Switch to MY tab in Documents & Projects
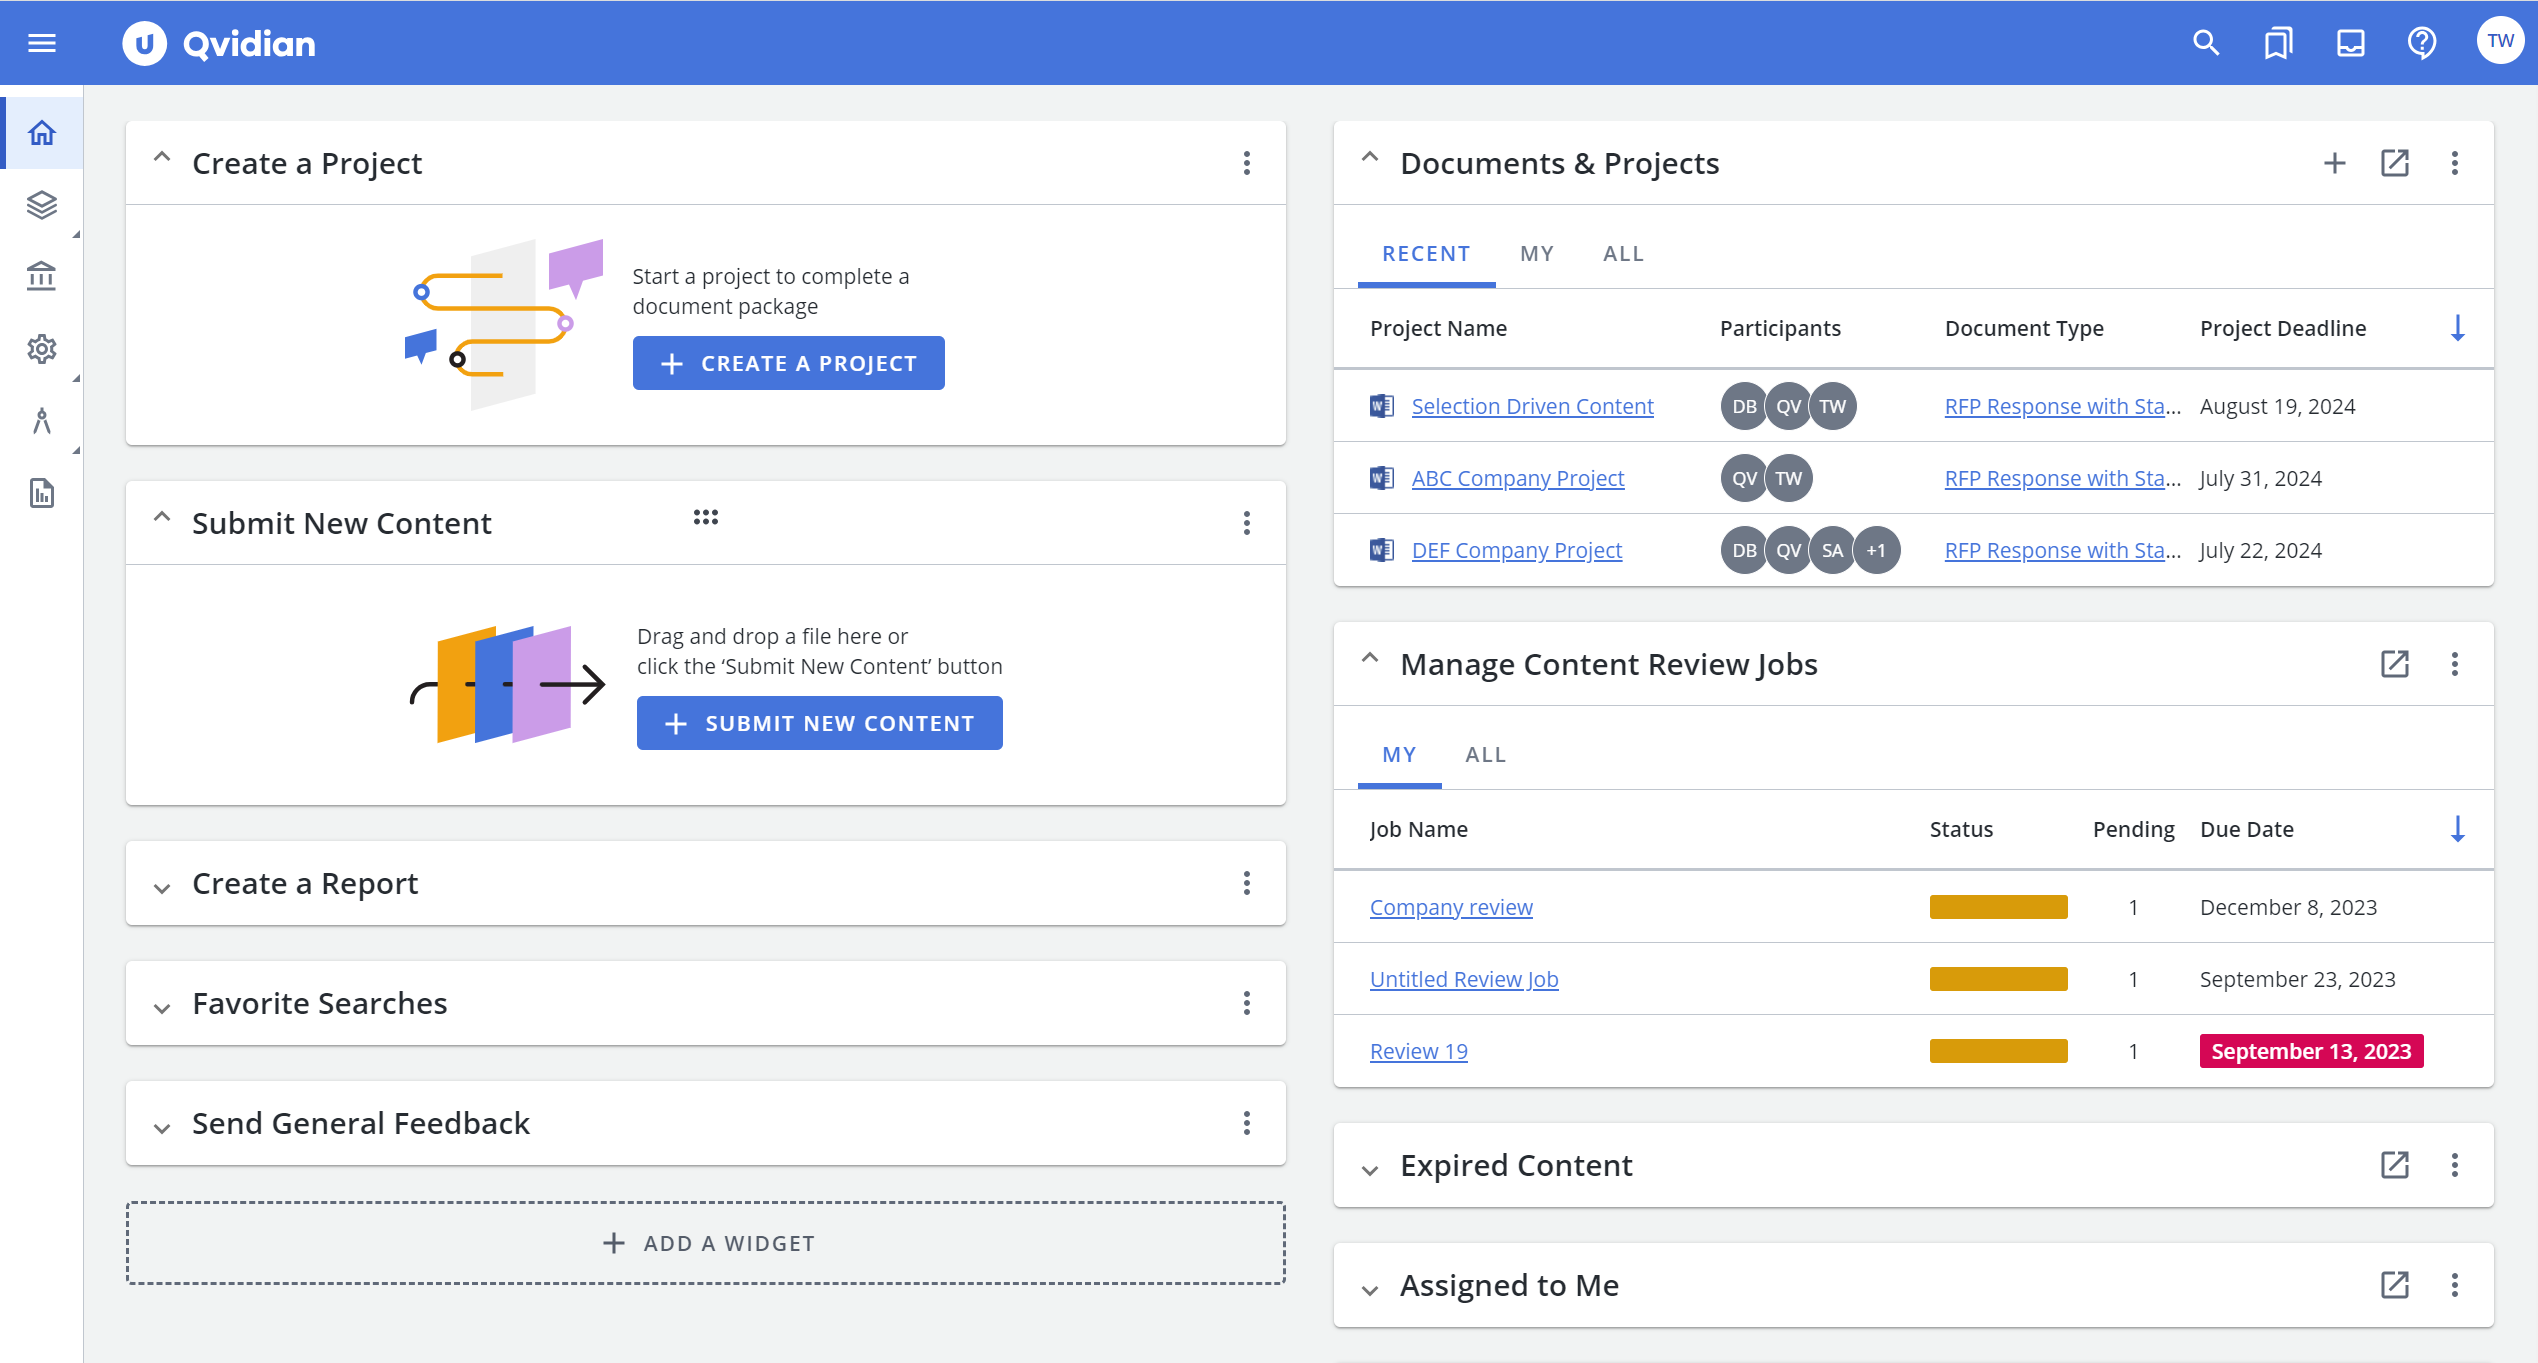2538x1363 pixels. click(x=1537, y=254)
